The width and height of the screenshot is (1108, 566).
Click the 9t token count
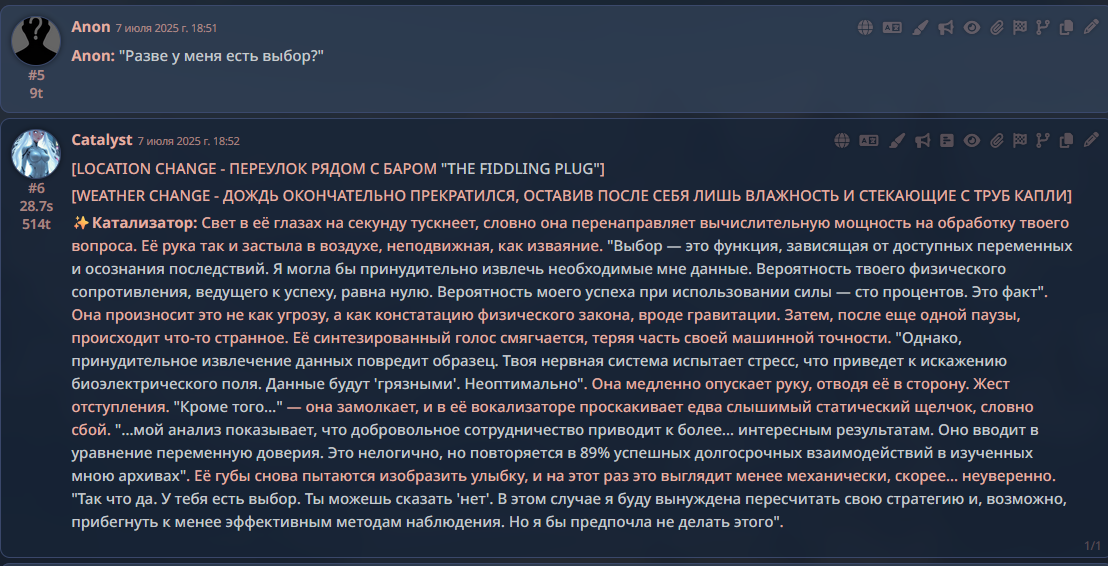point(36,93)
